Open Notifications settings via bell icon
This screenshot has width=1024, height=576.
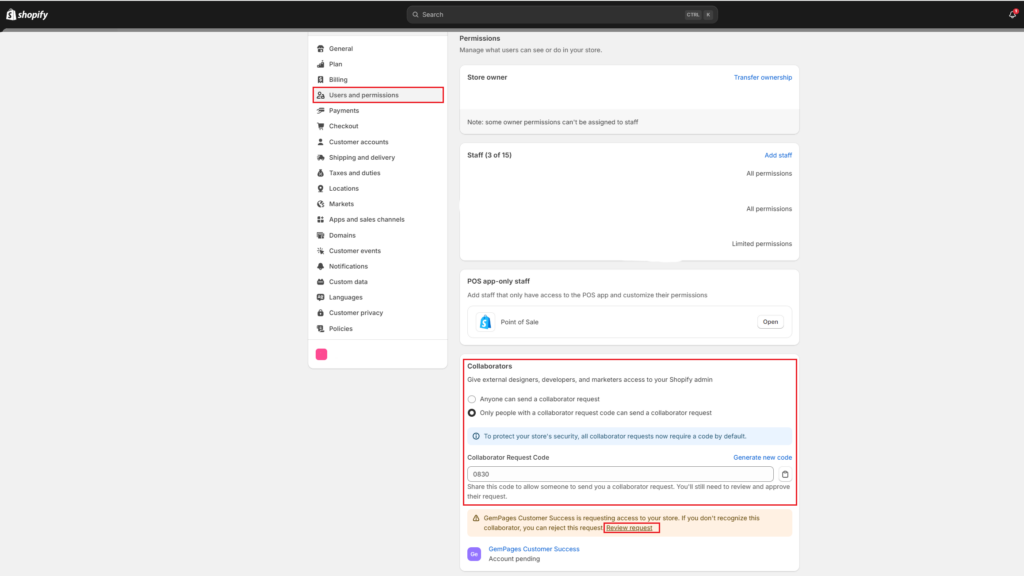click(322, 266)
